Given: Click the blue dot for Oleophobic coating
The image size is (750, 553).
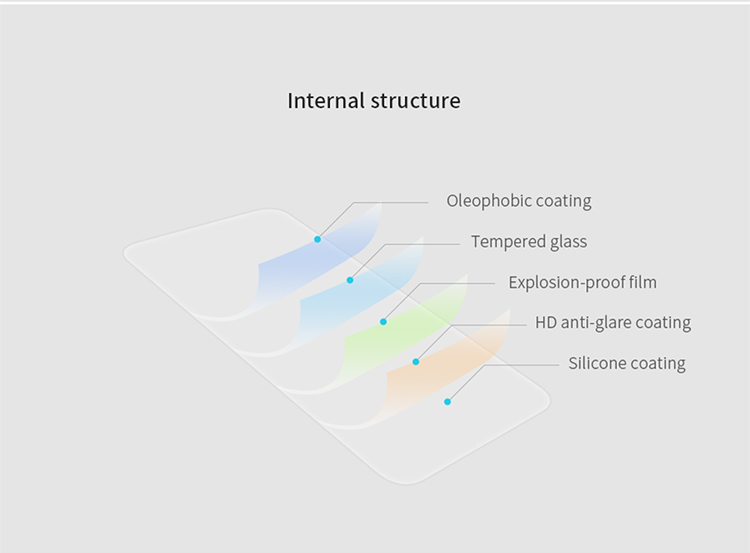Looking at the screenshot, I should pos(317,239).
